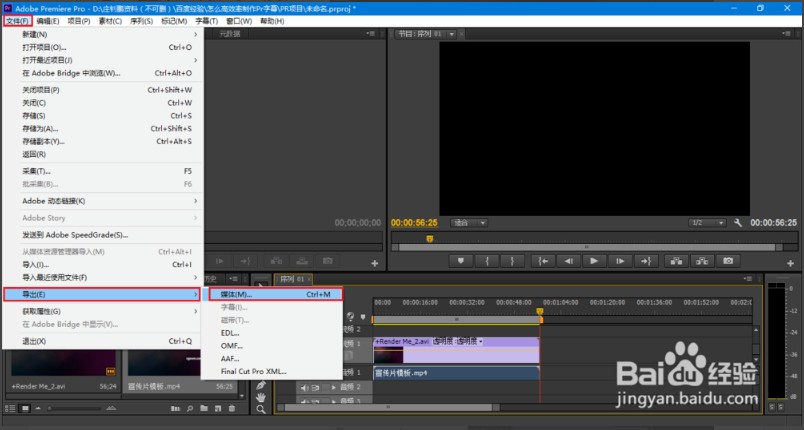Viewport: 804px width, 430px height.
Task: Open Program monitor settings wrench
Action: (x=737, y=223)
